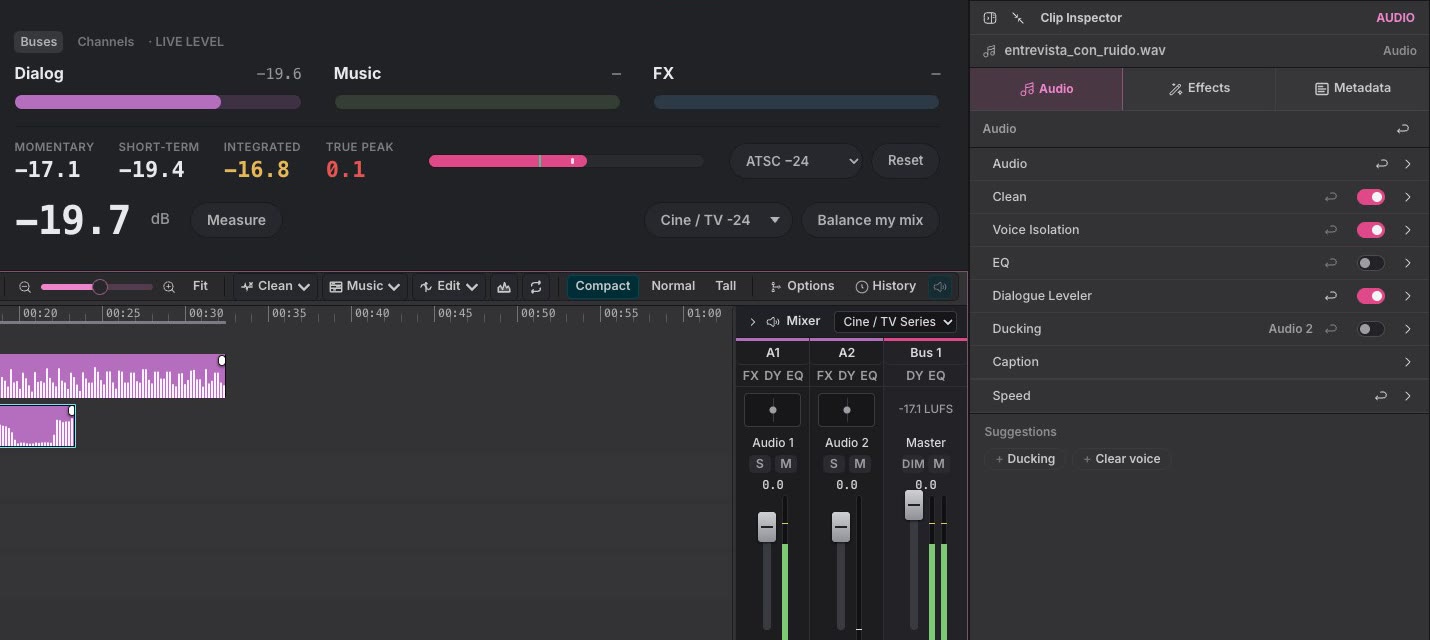Image resolution: width=1430 pixels, height=640 pixels.
Task: Open the ATSC −24 standard dropdown
Action: point(796,161)
